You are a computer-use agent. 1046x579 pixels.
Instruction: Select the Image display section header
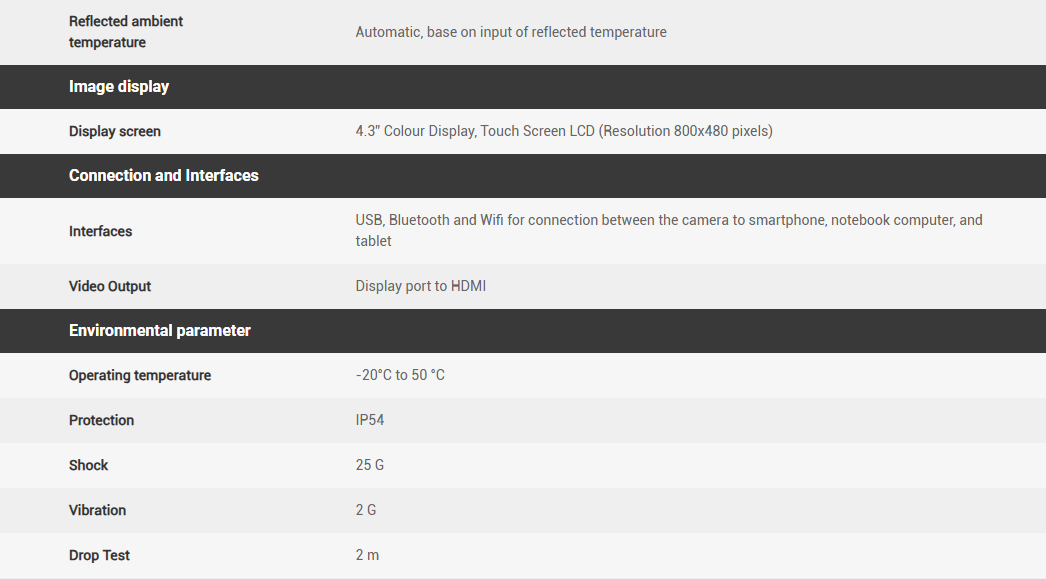pyautogui.click(x=119, y=87)
